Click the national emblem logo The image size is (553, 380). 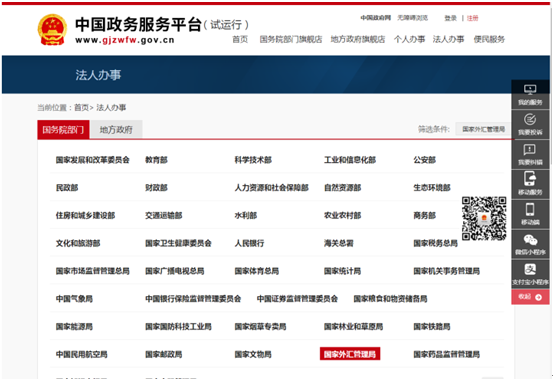tap(52, 30)
